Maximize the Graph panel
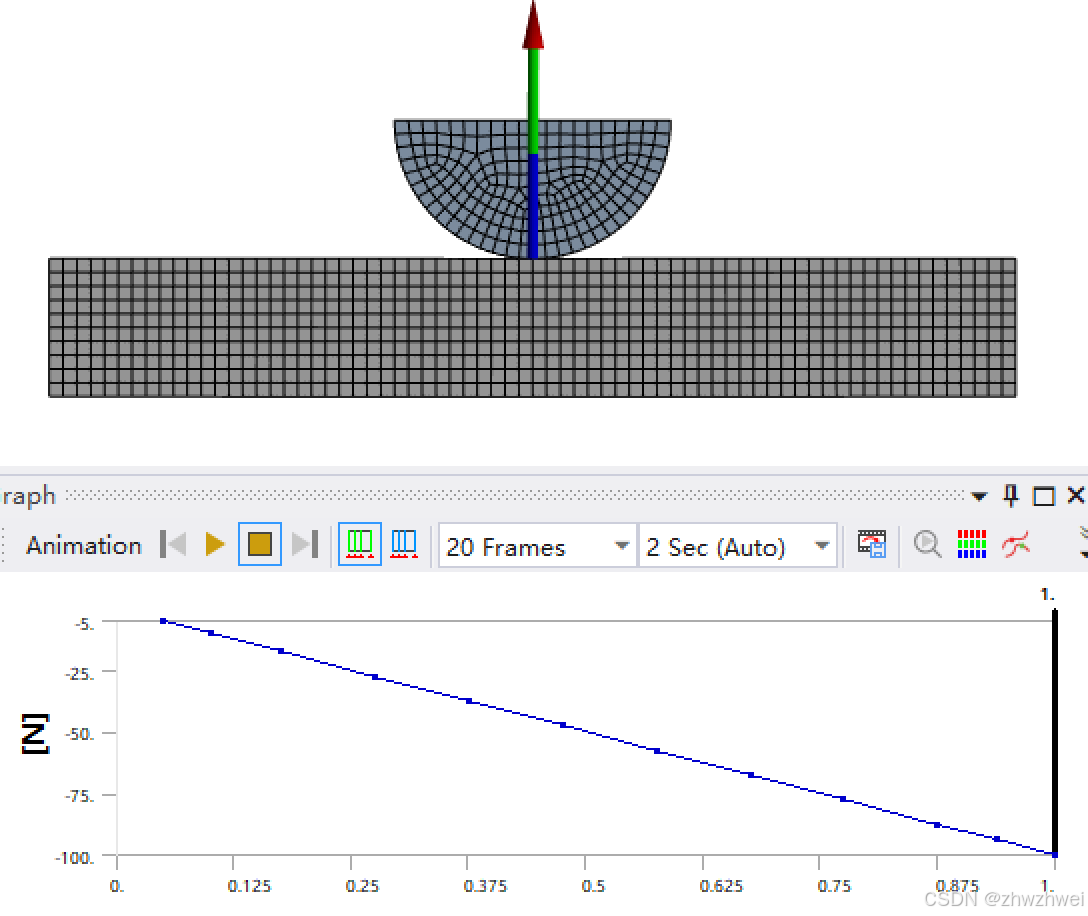The height and width of the screenshot is (916, 1088). point(1044,496)
